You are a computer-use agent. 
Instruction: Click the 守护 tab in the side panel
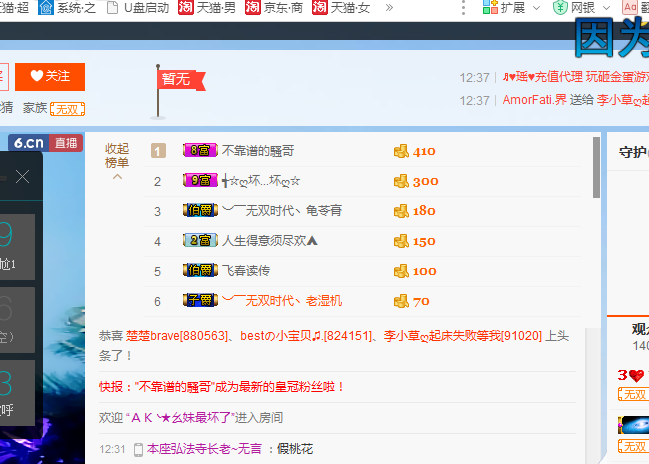[x=633, y=152]
